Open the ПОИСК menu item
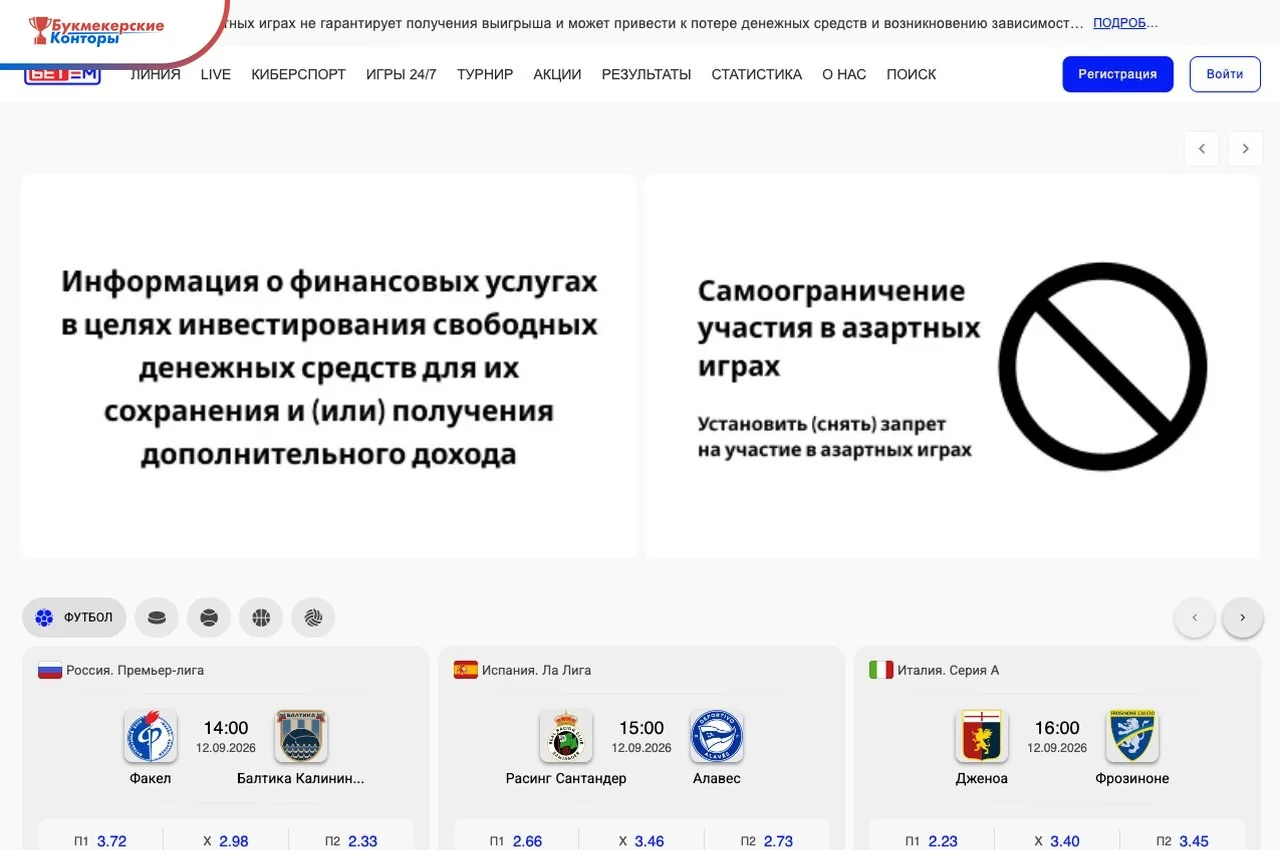The height and width of the screenshot is (850, 1280). [x=911, y=74]
